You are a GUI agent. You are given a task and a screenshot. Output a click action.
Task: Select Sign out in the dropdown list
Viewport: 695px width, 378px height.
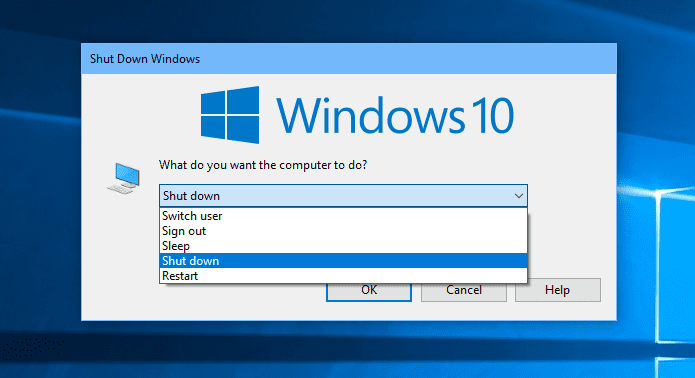344,231
